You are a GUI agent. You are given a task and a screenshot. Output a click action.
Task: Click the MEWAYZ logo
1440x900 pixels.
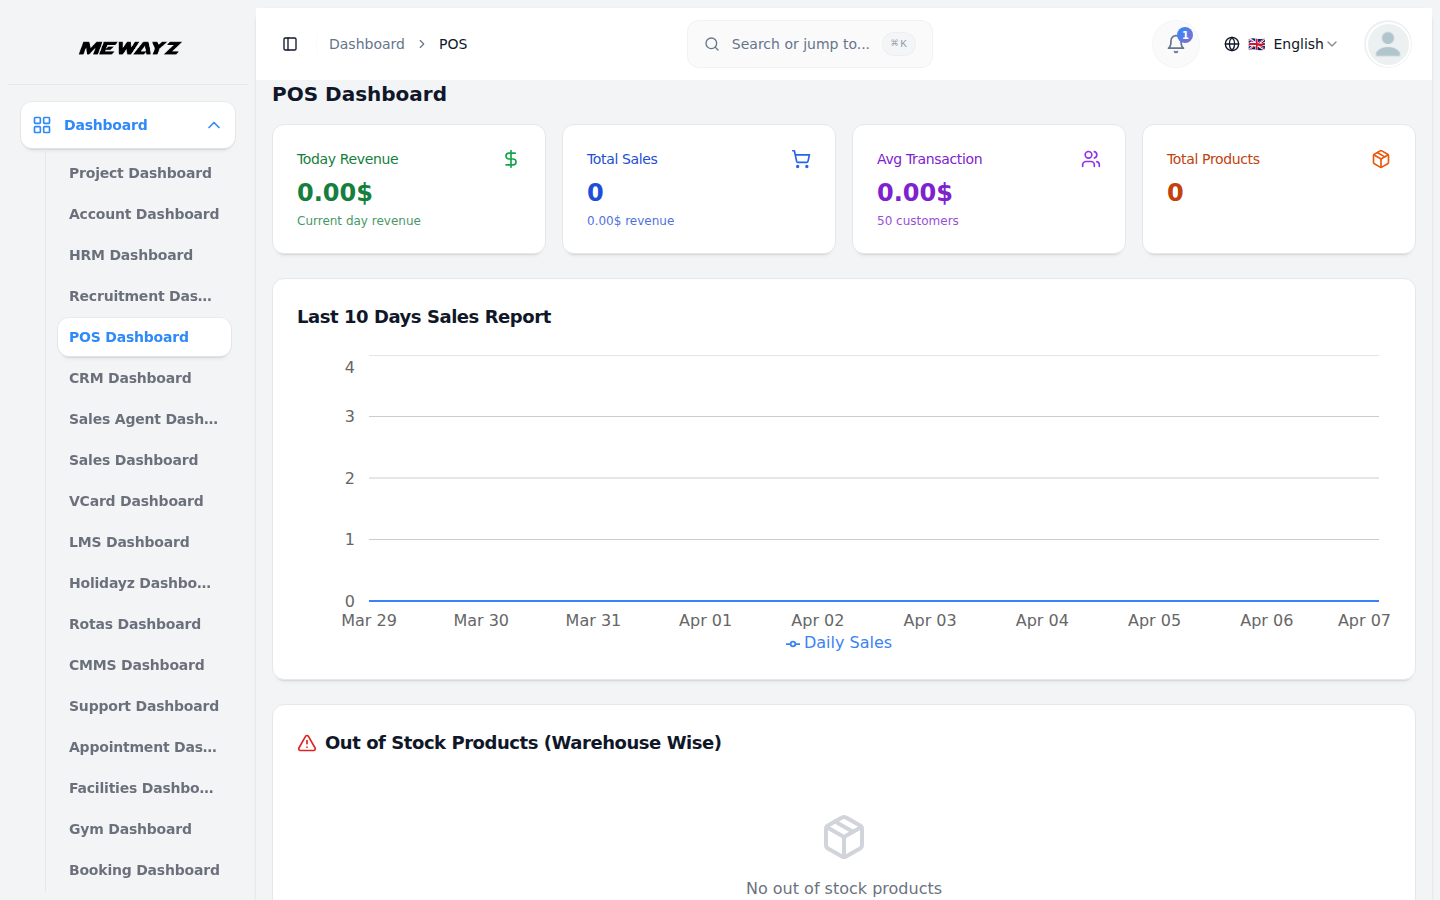pyautogui.click(x=130, y=47)
